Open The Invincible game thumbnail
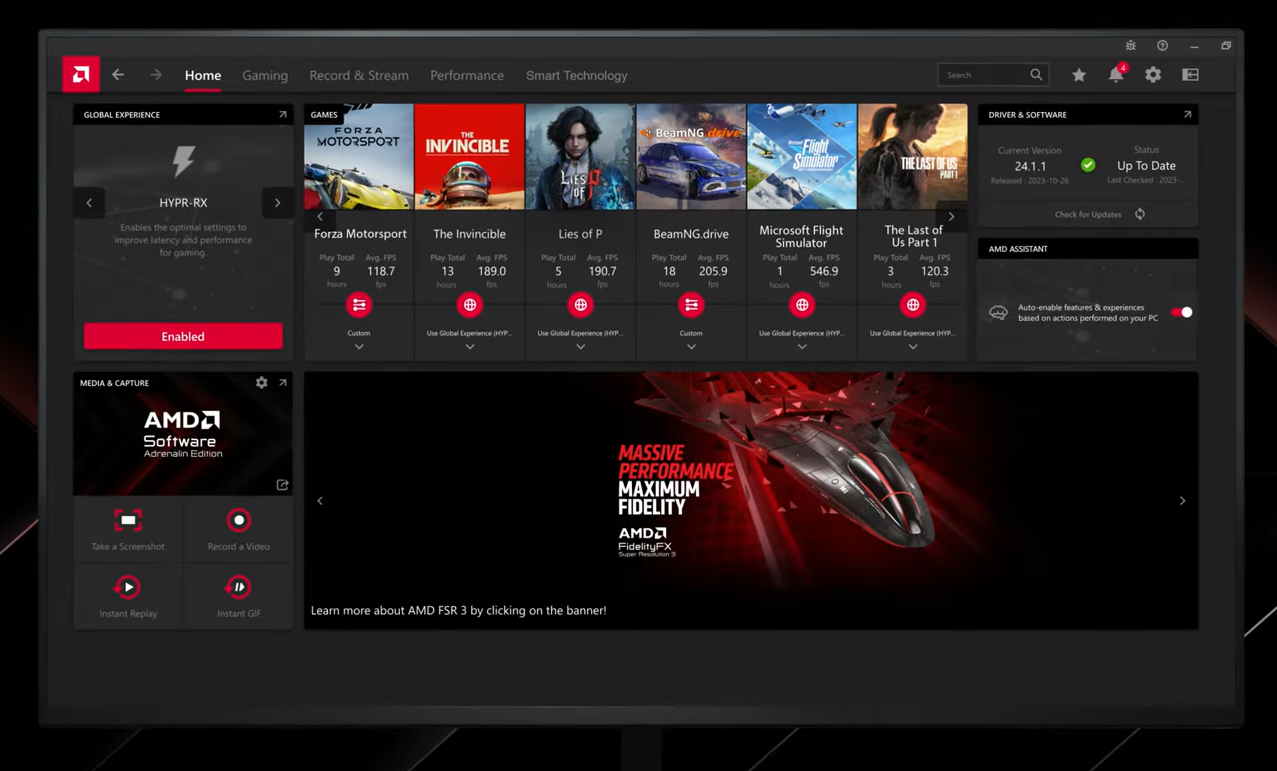 [469, 157]
